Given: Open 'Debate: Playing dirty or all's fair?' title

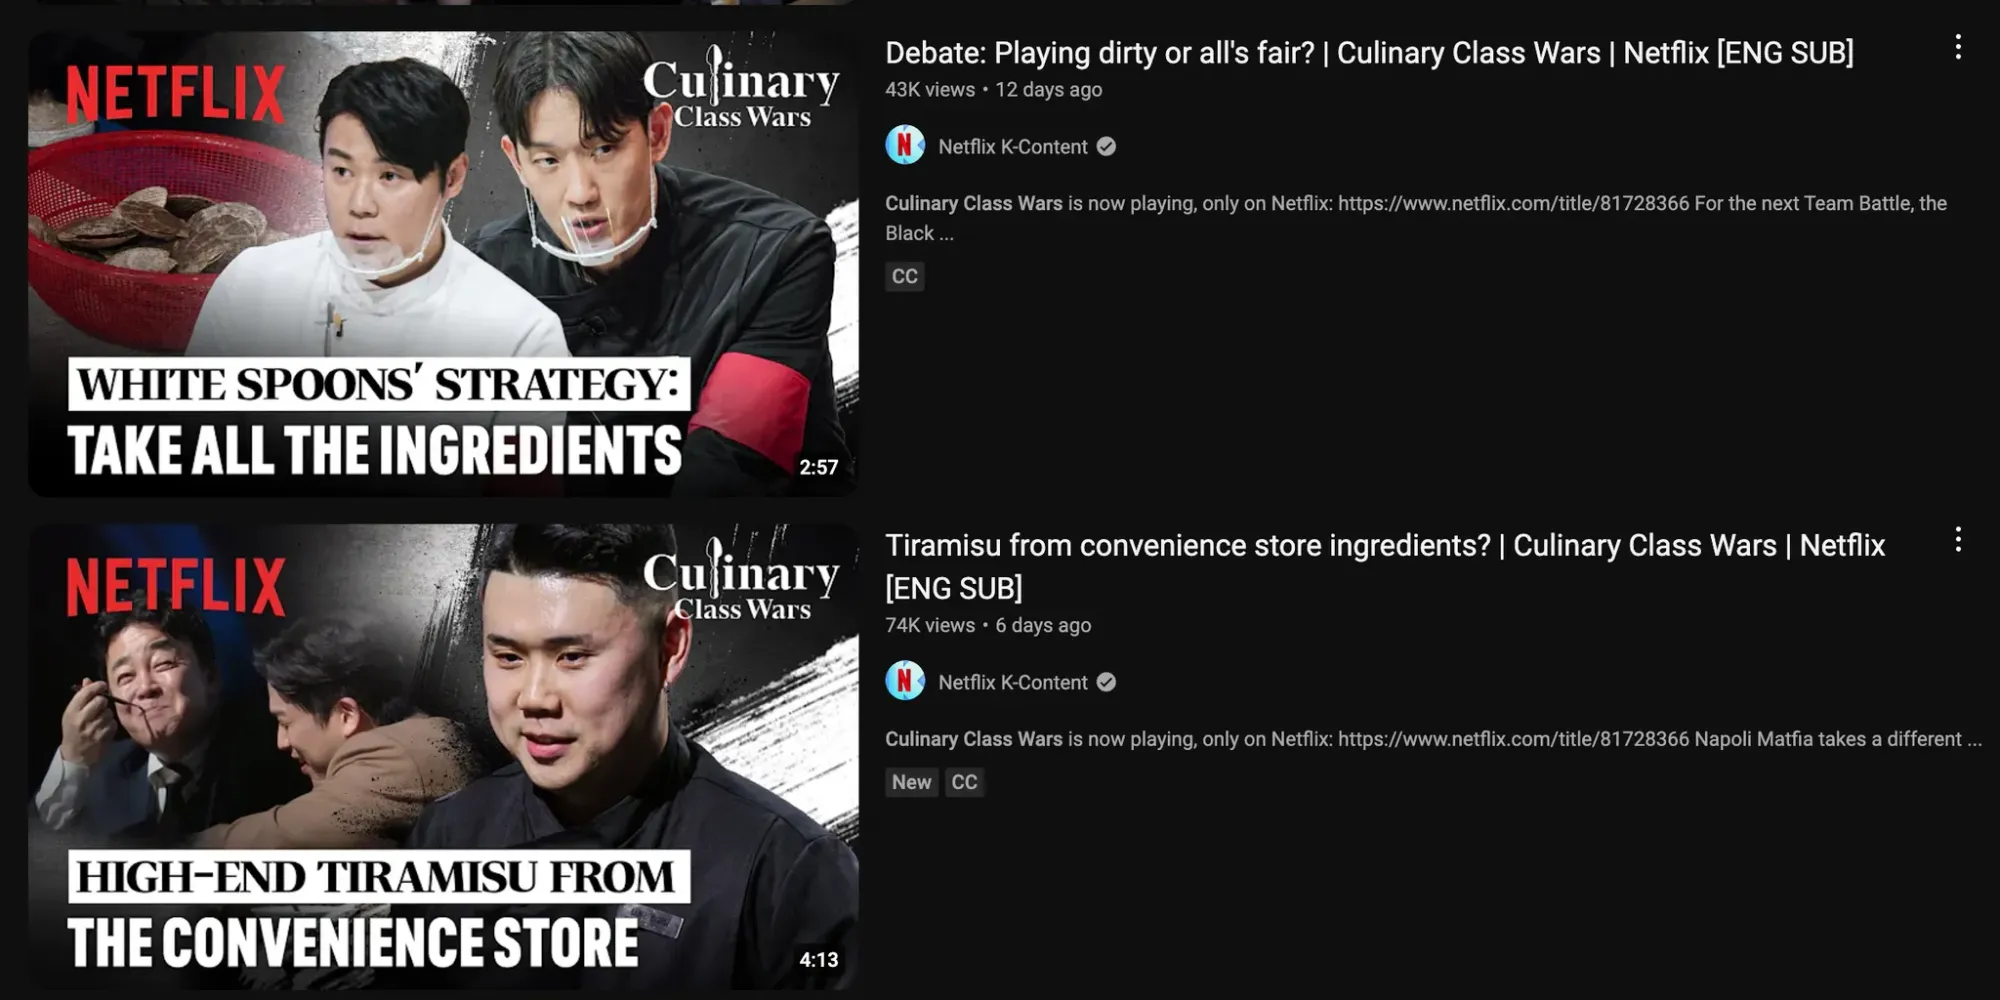Looking at the screenshot, I should 1369,53.
